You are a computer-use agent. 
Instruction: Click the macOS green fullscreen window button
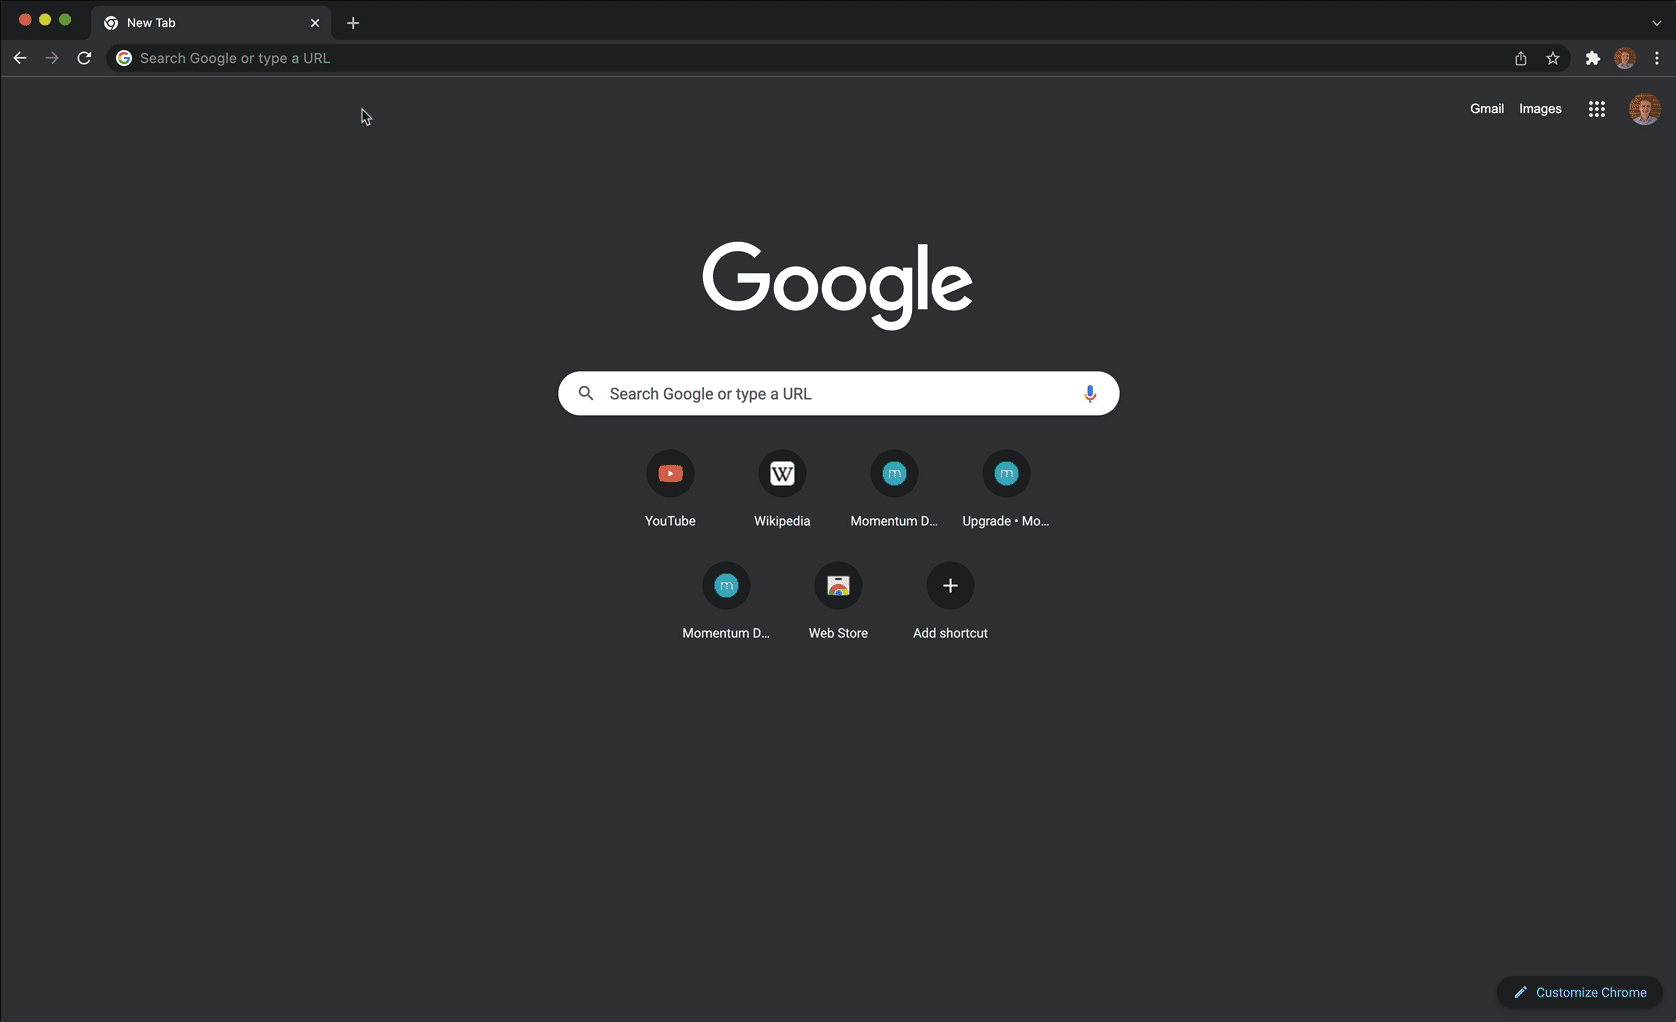[x=65, y=20]
